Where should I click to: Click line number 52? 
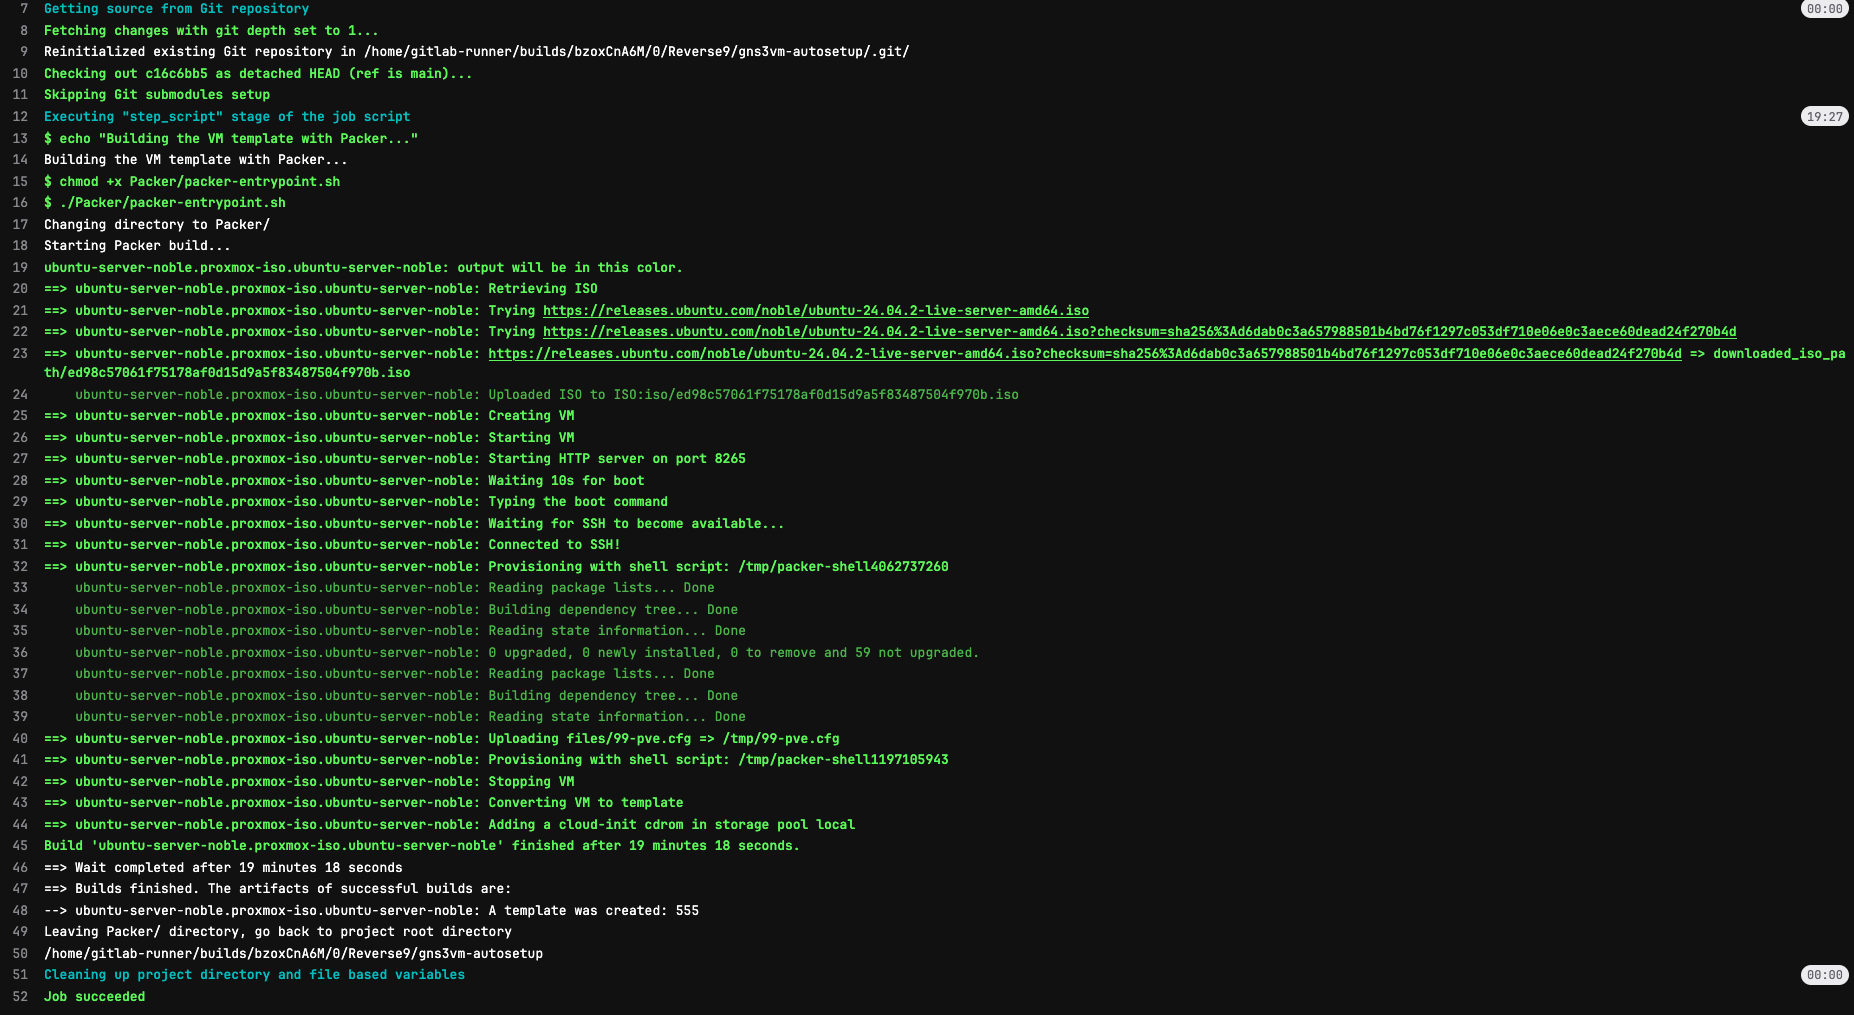[20, 997]
